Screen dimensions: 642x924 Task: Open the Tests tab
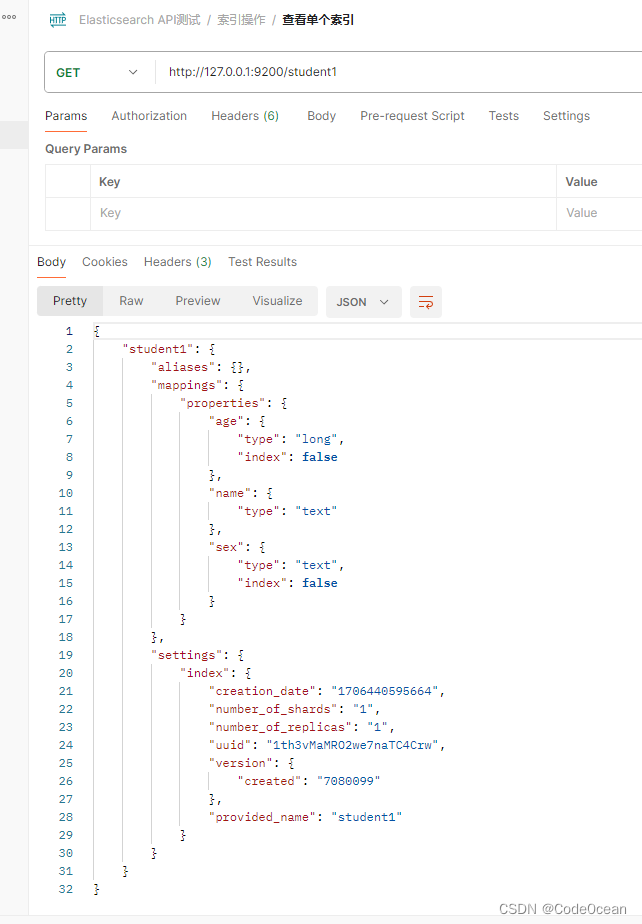(x=503, y=116)
